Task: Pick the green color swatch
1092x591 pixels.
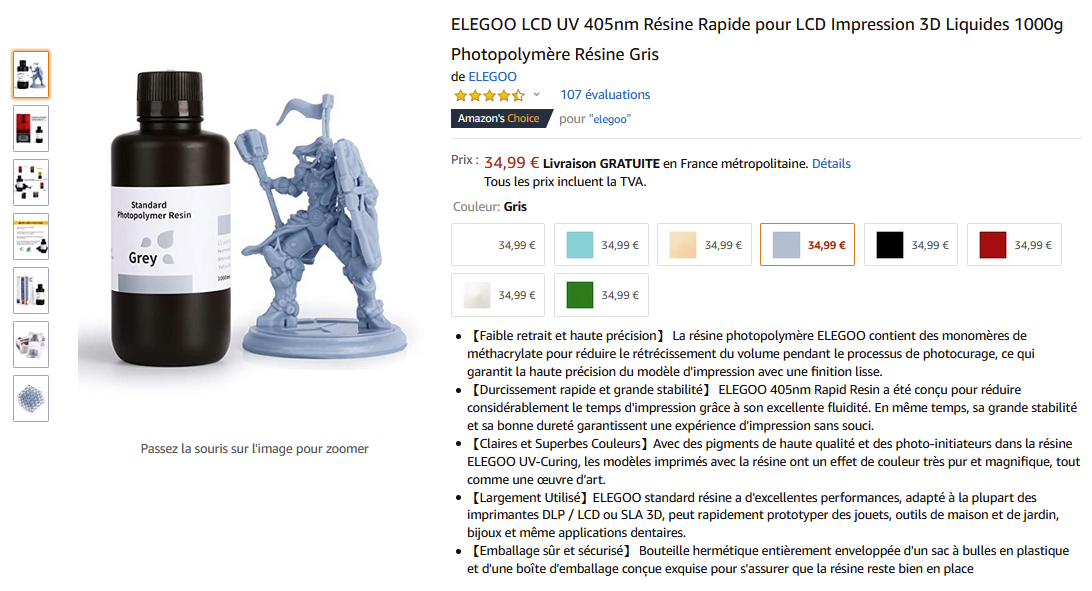Action: click(601, 295)
